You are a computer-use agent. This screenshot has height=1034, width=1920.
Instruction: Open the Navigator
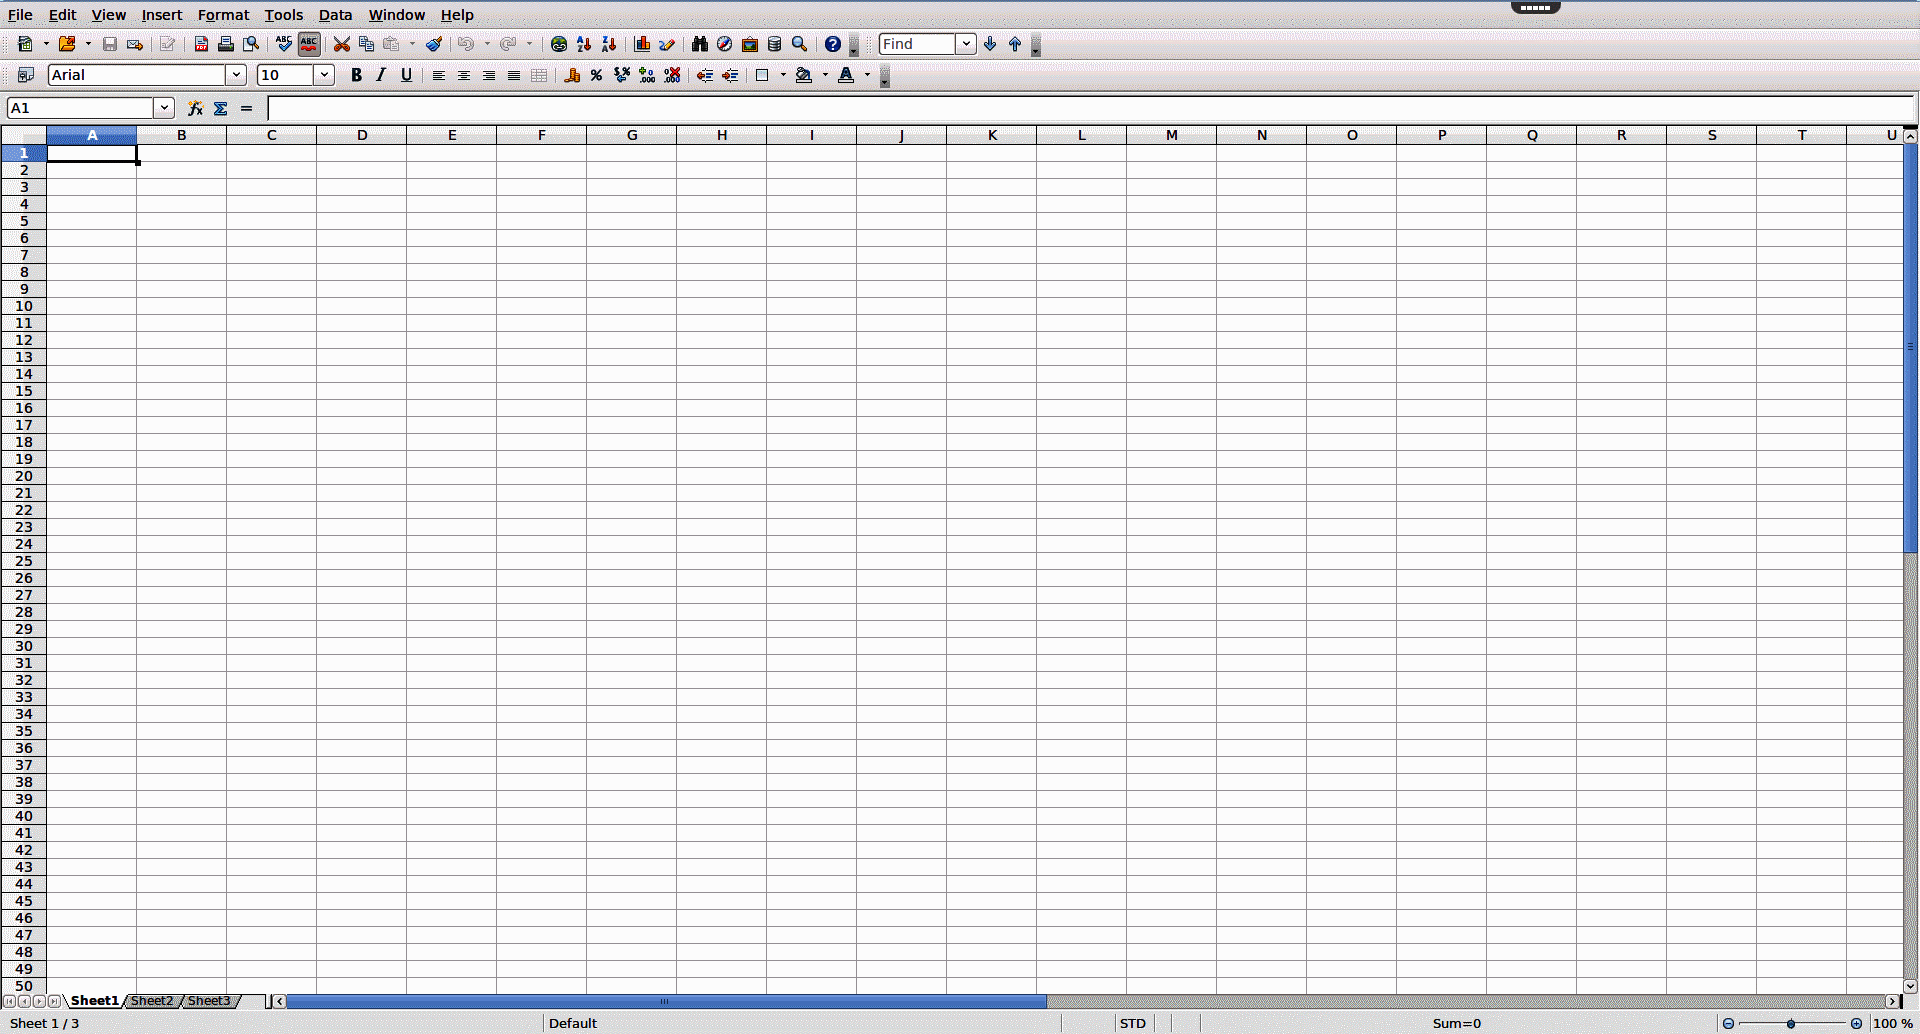point(723,44)
